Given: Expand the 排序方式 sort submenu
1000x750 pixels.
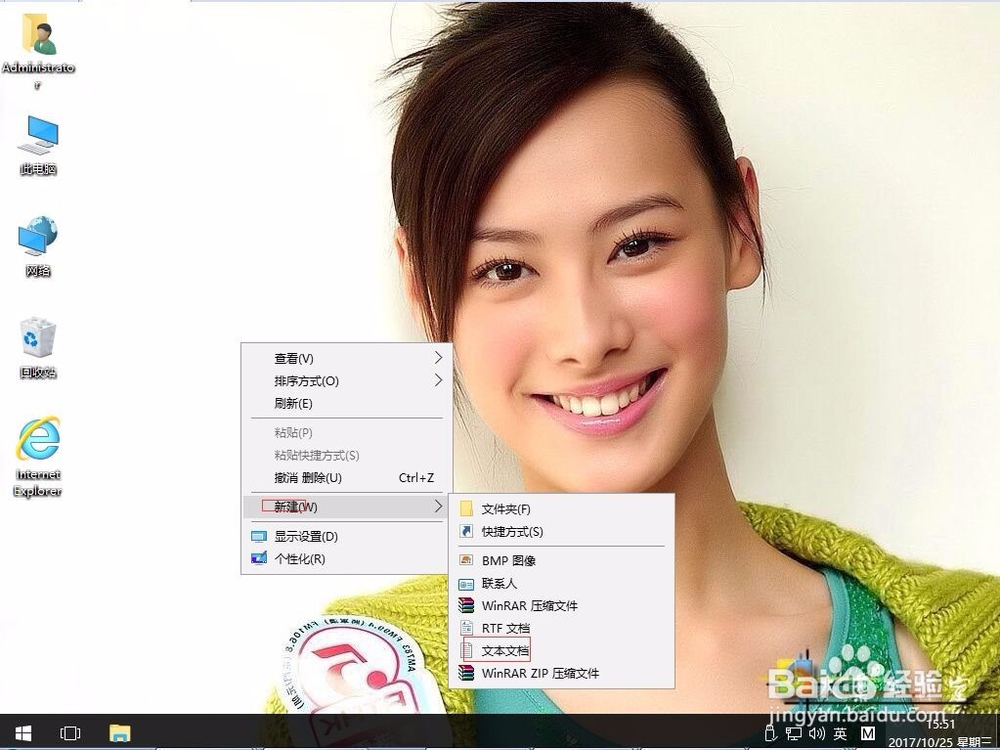Looking at the screenshot, I should [305, 381].
